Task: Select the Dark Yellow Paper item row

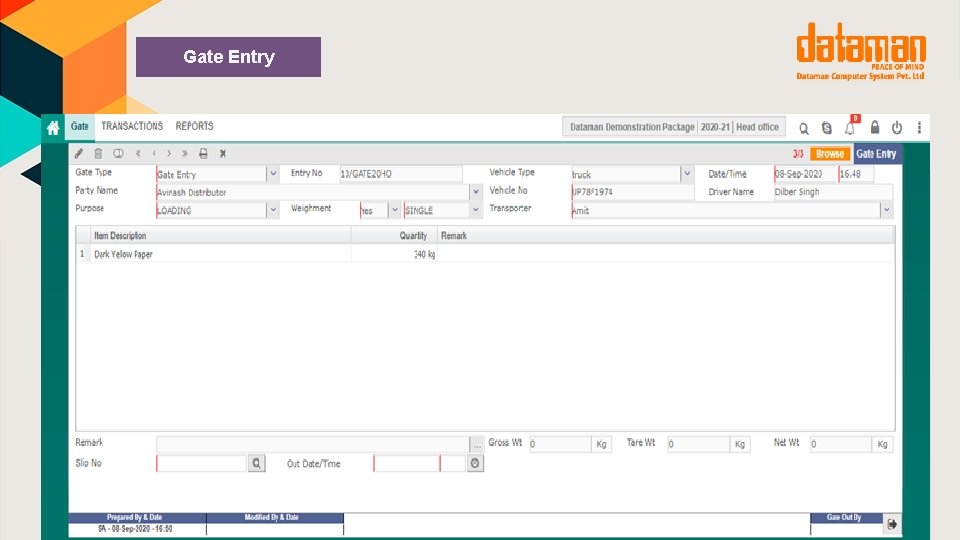Action: point(485,254)
